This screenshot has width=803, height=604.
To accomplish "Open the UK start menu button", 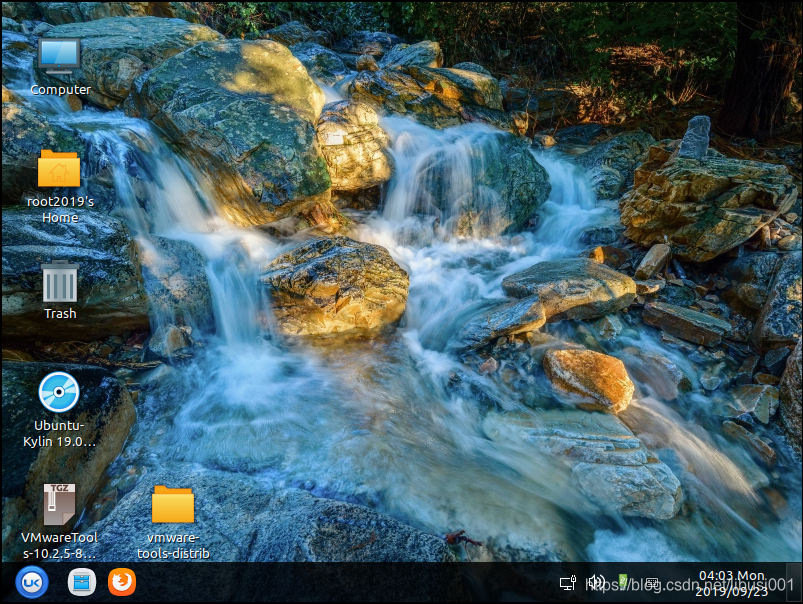I will (32, 582).
